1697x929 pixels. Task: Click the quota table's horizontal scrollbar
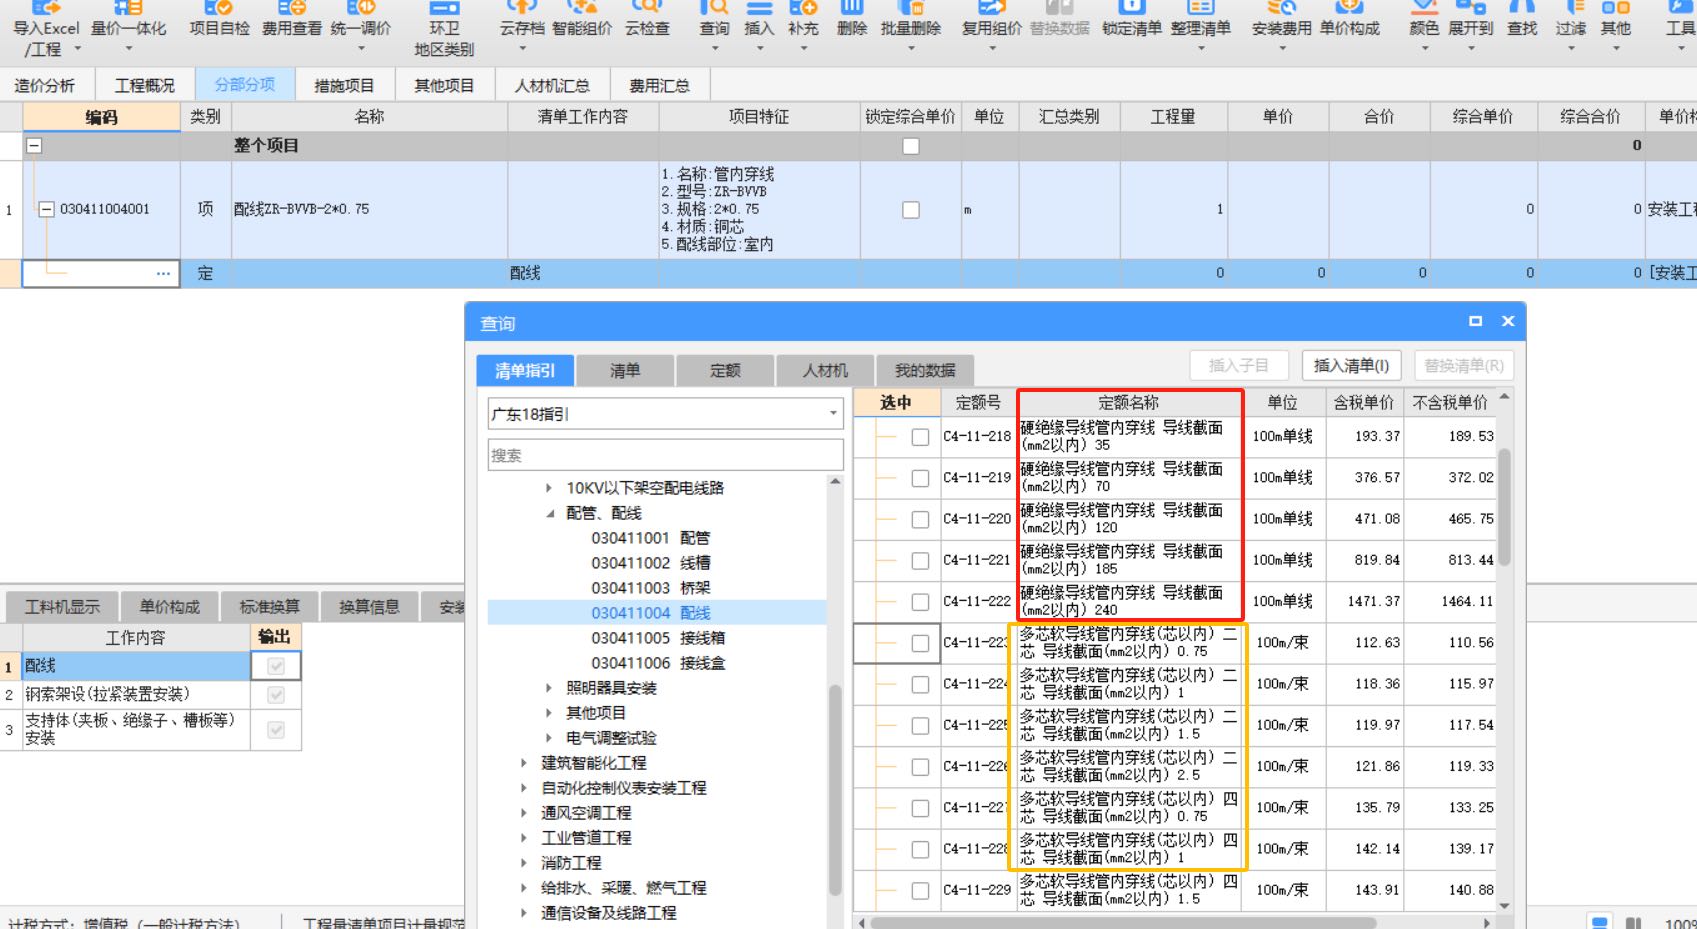1122,922
